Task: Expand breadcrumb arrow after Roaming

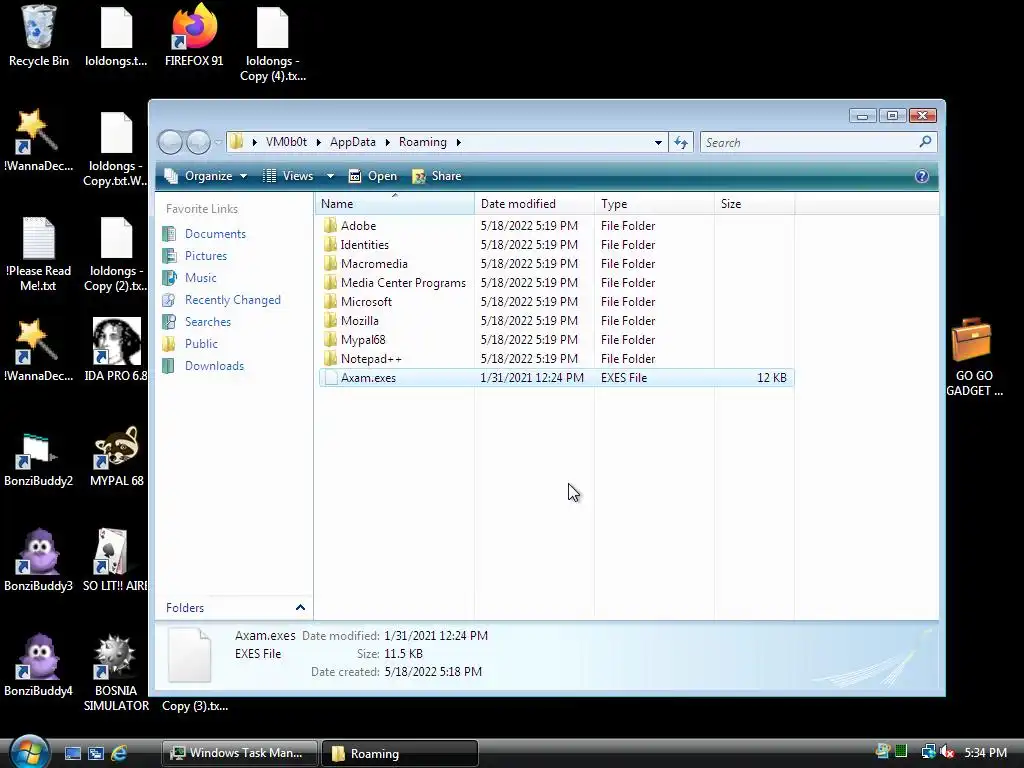Action: [x=458, y=142]
